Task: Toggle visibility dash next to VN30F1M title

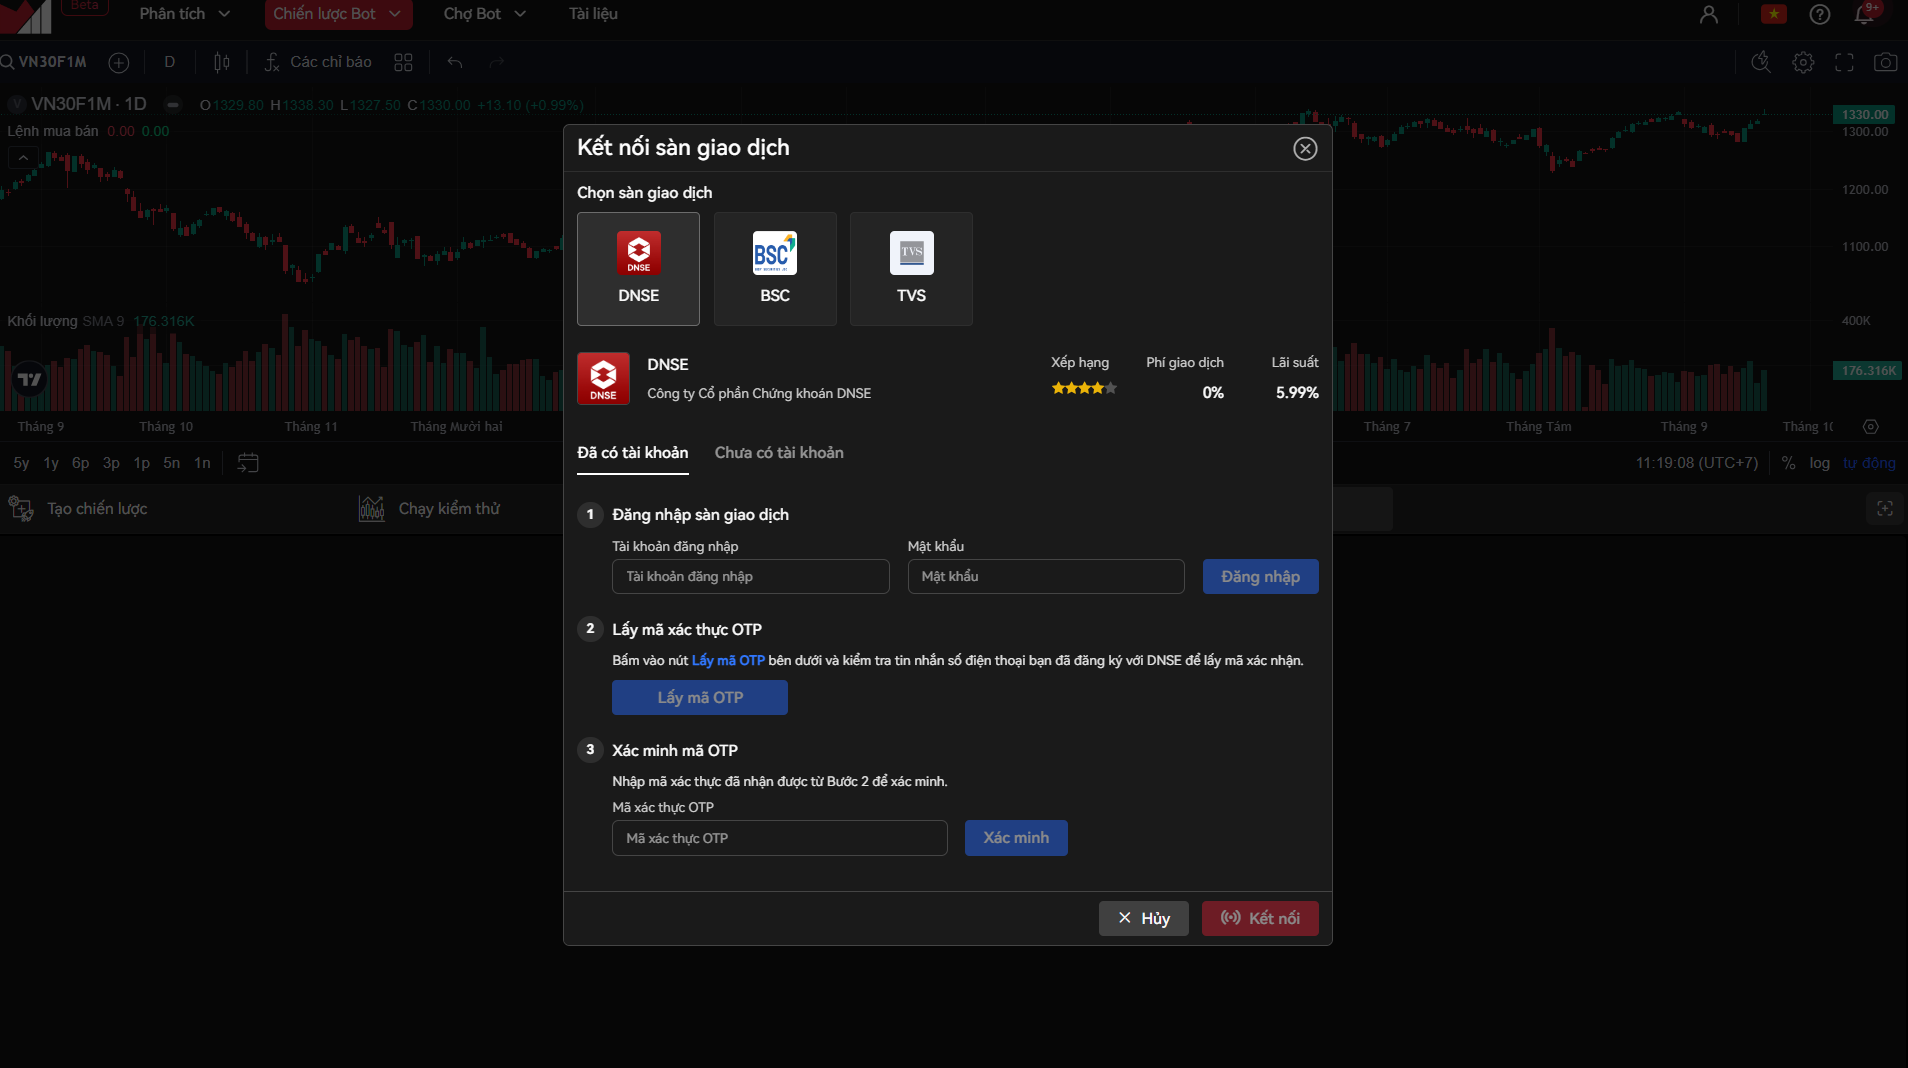Action: pyautogui.click(x=173, y=104)
